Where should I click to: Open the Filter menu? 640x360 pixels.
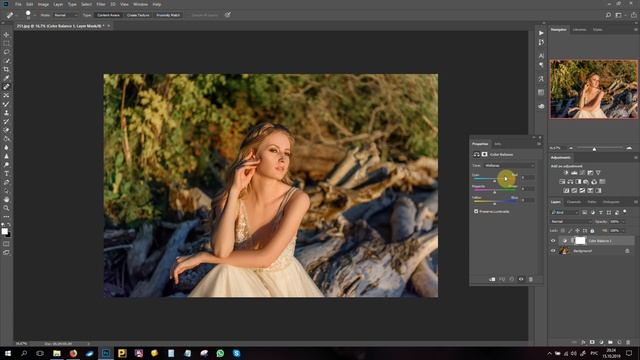pyautogui.click(x=101, y=4)
